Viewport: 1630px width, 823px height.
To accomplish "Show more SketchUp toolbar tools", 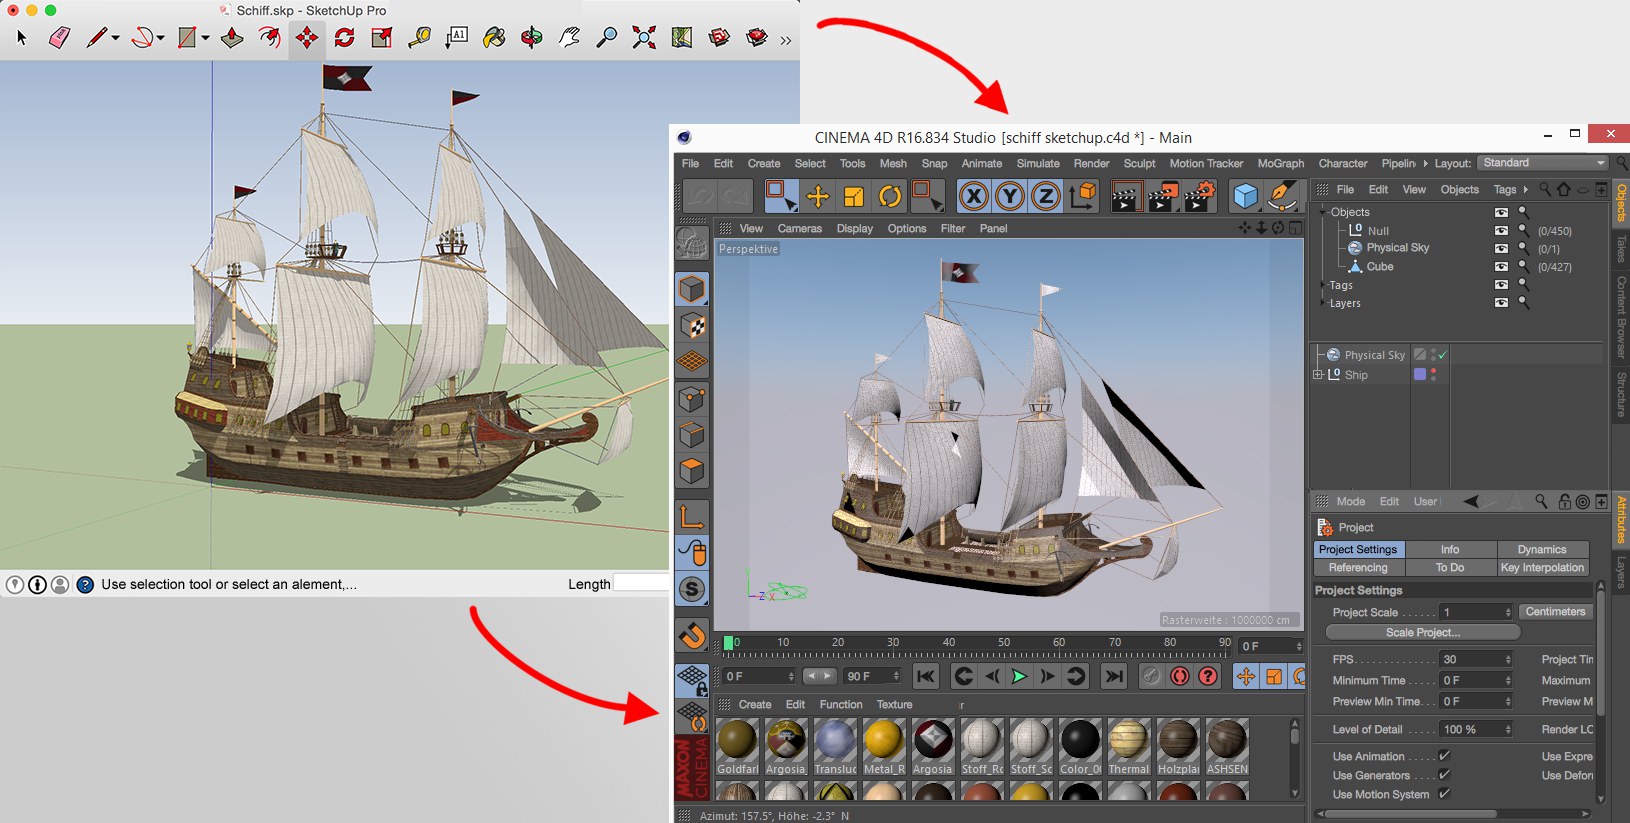I will pyautogui.click(x=786, y=40).
